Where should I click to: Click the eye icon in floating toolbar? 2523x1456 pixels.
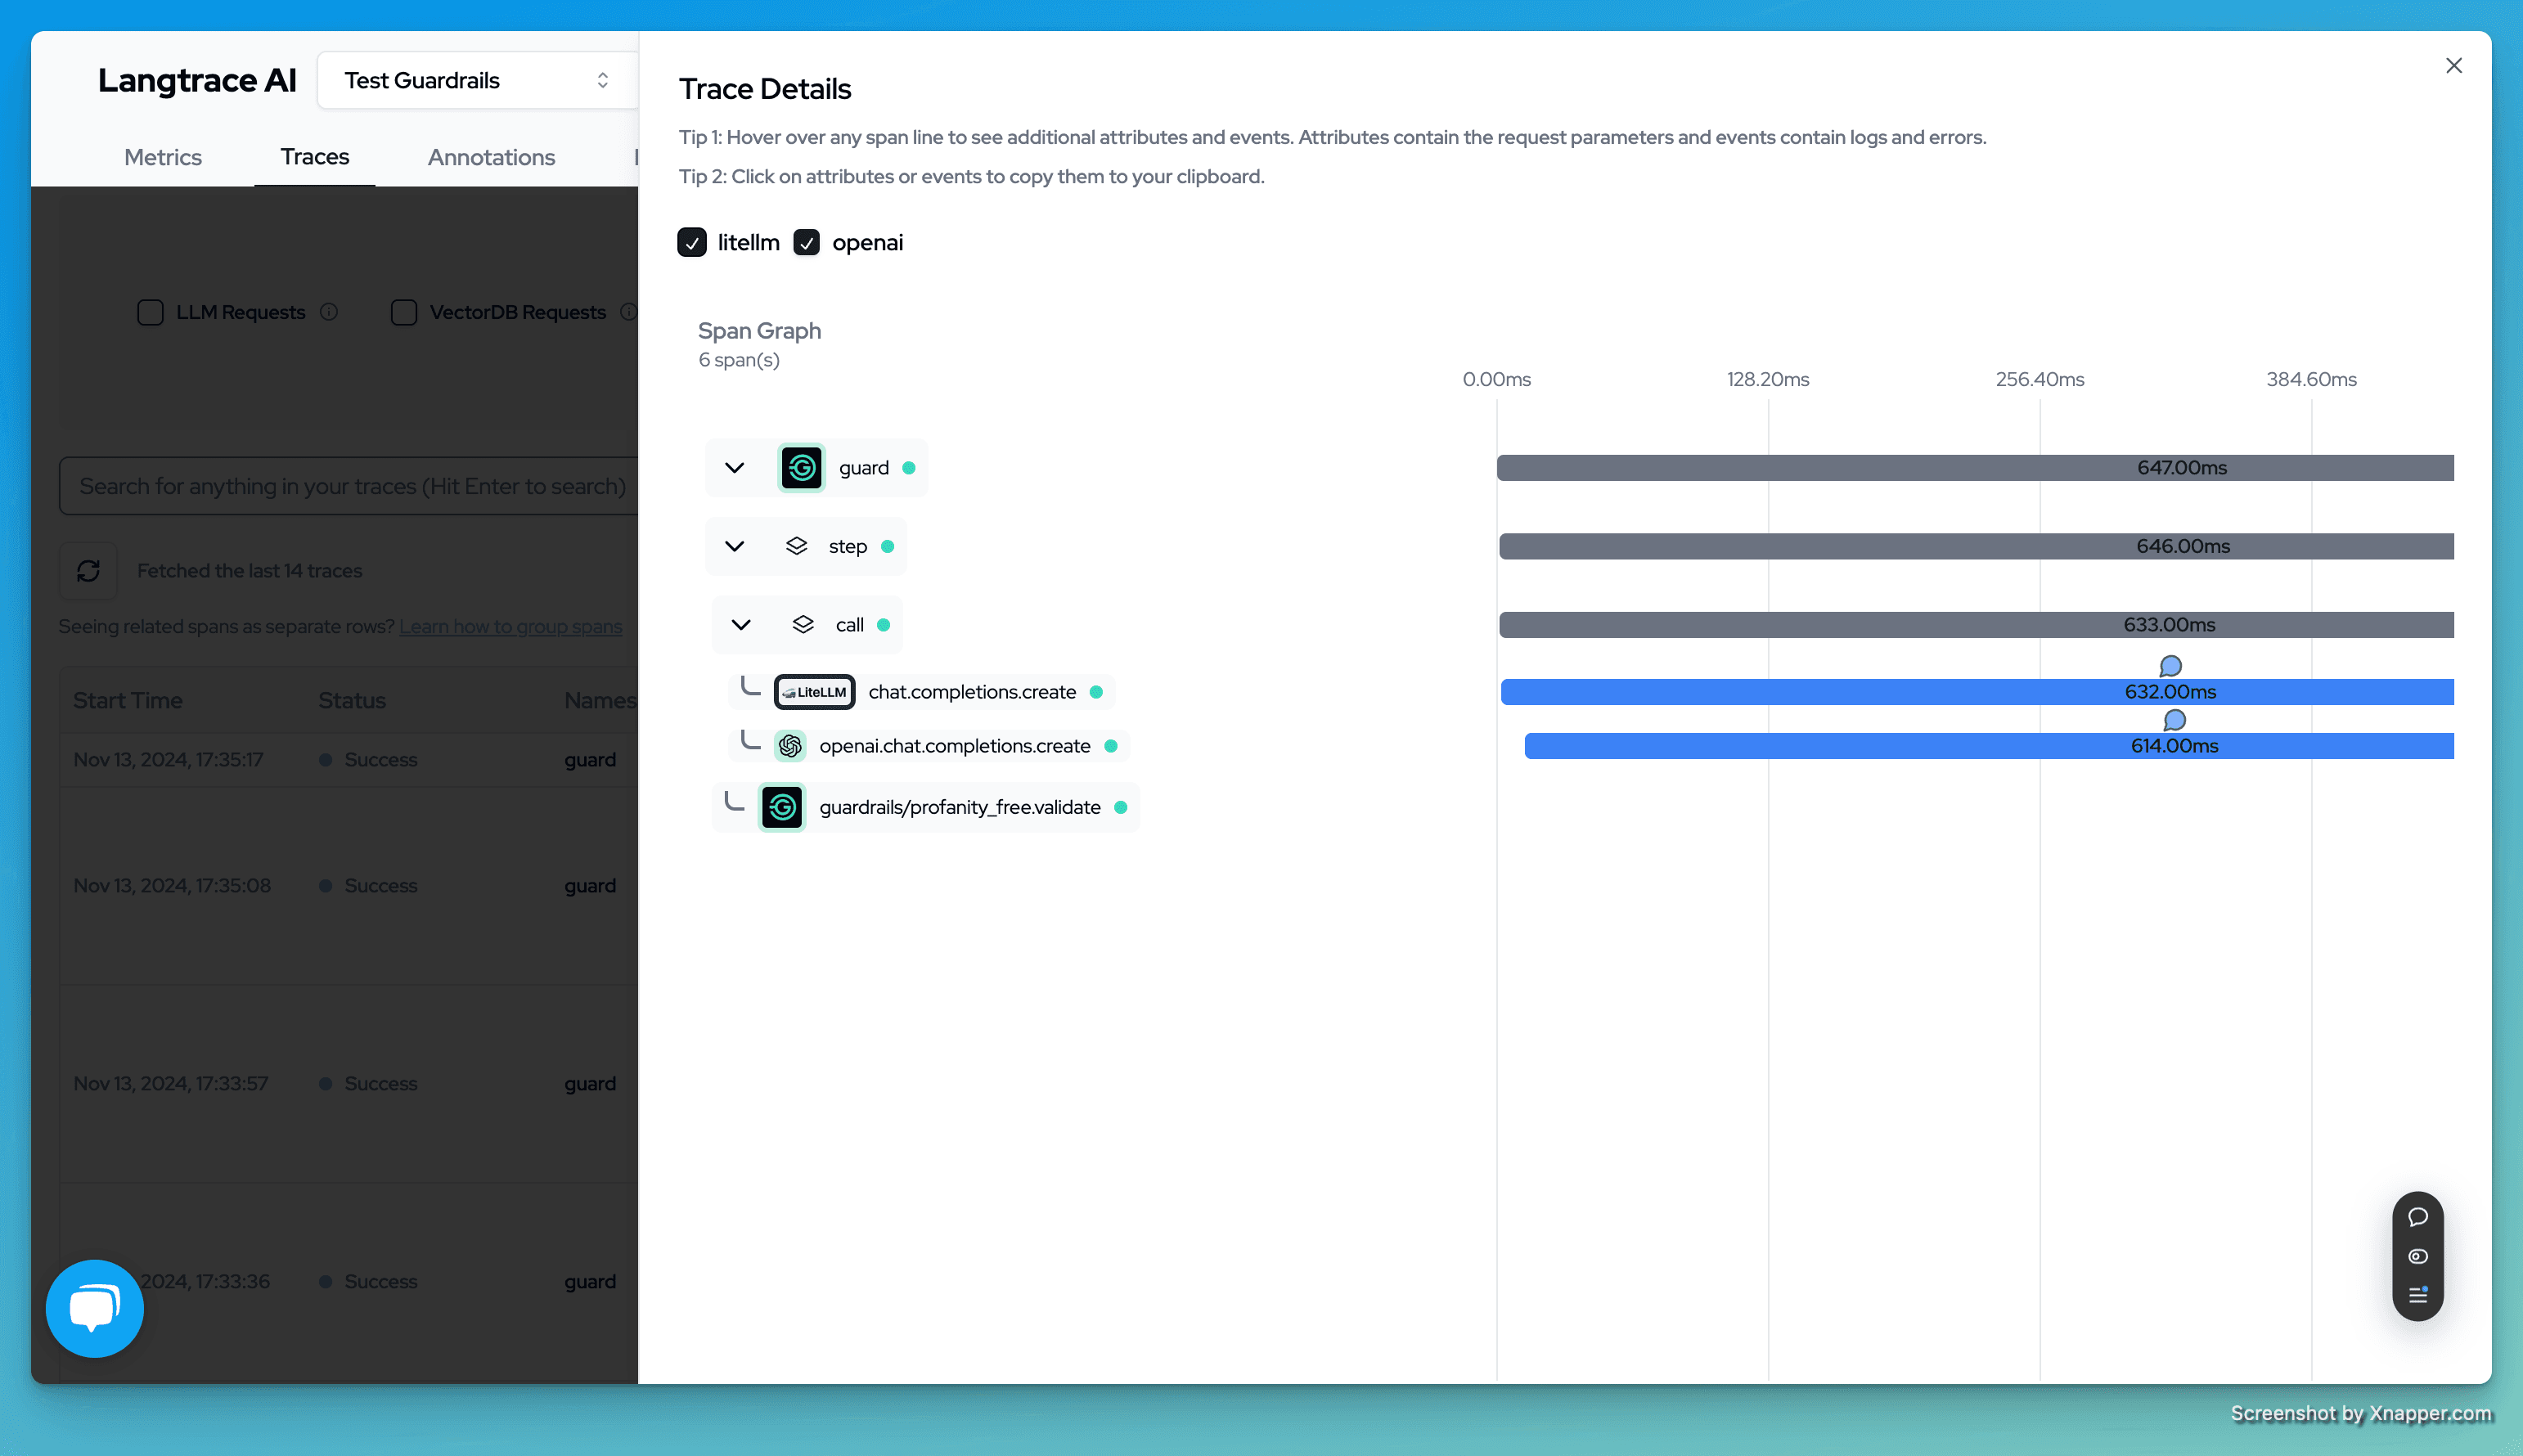pos(2418,1256)
